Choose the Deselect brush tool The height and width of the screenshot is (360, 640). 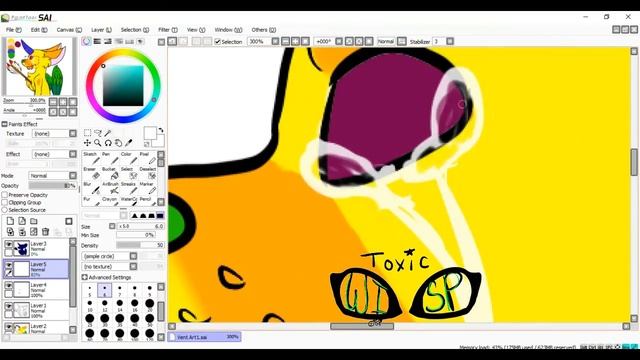pos(147,173)
